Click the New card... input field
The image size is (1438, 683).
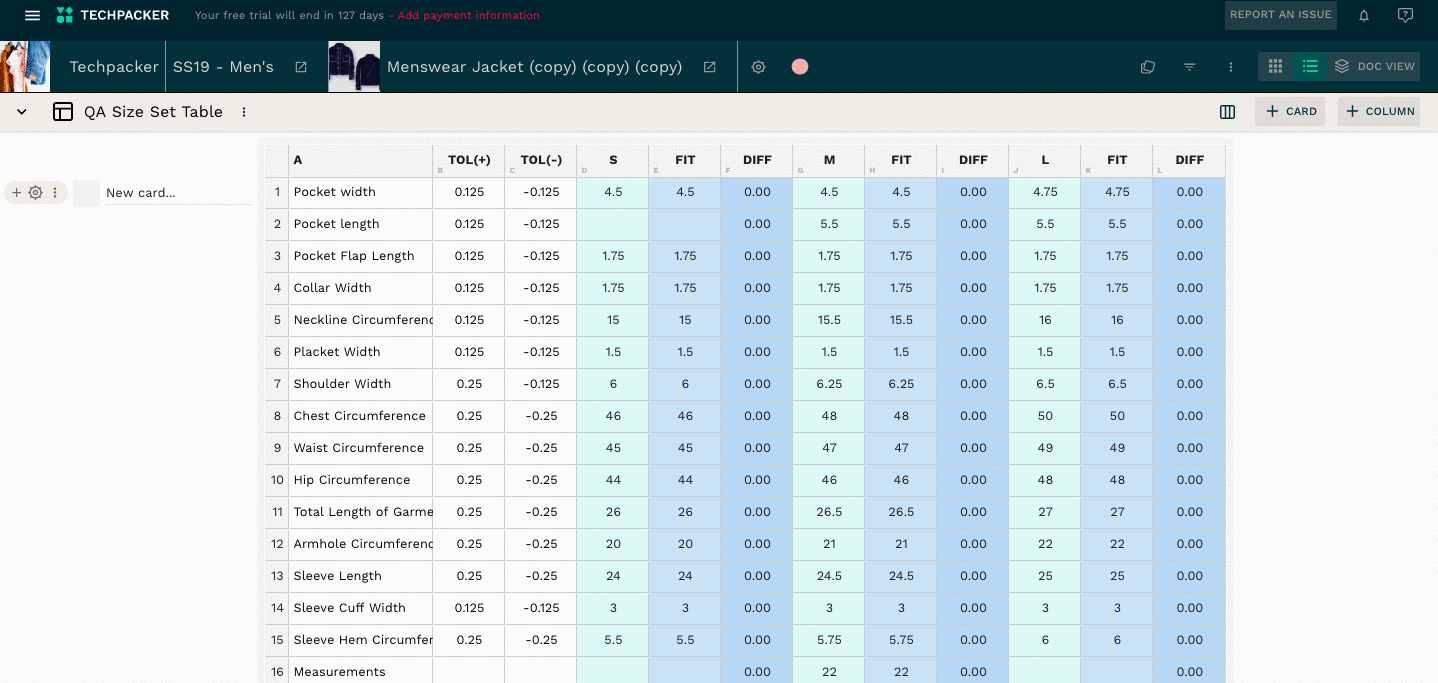tap(178, 193)
